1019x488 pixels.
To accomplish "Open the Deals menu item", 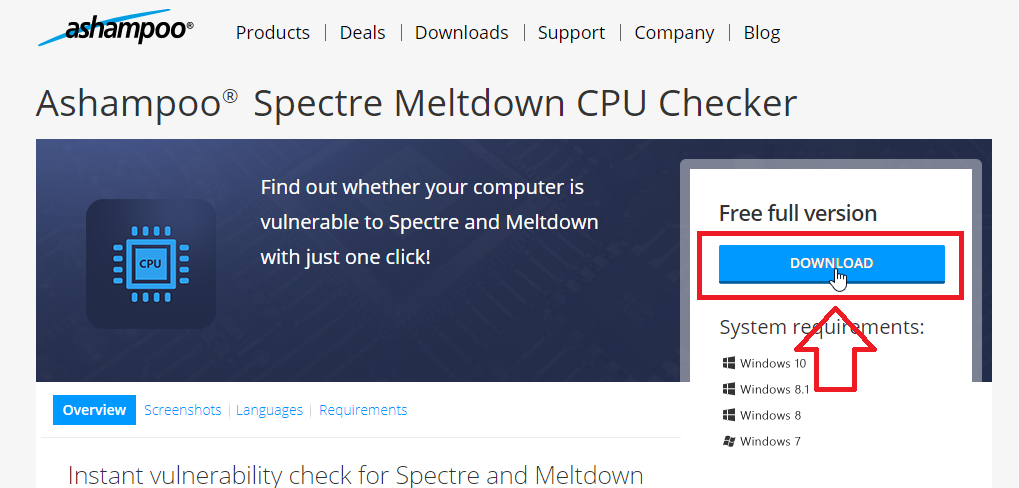I will [363, 32].
